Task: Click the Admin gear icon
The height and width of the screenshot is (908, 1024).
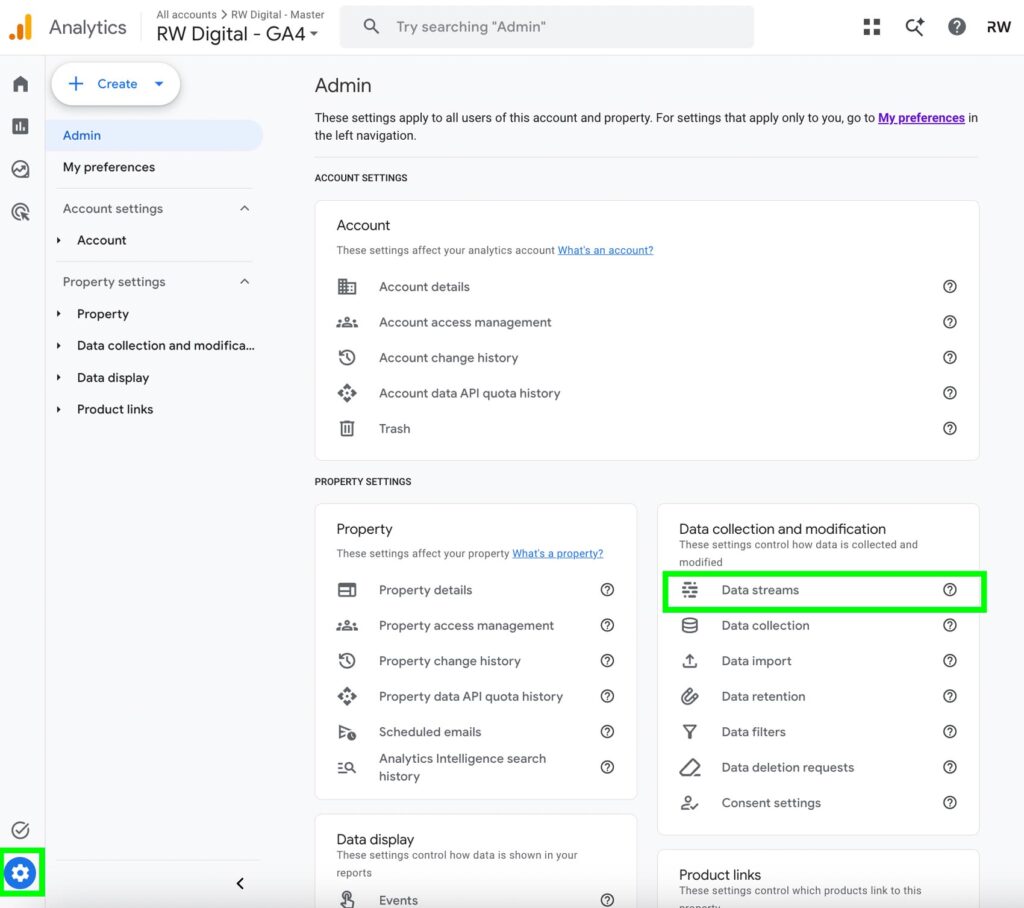Action: (x=21, y=872)
